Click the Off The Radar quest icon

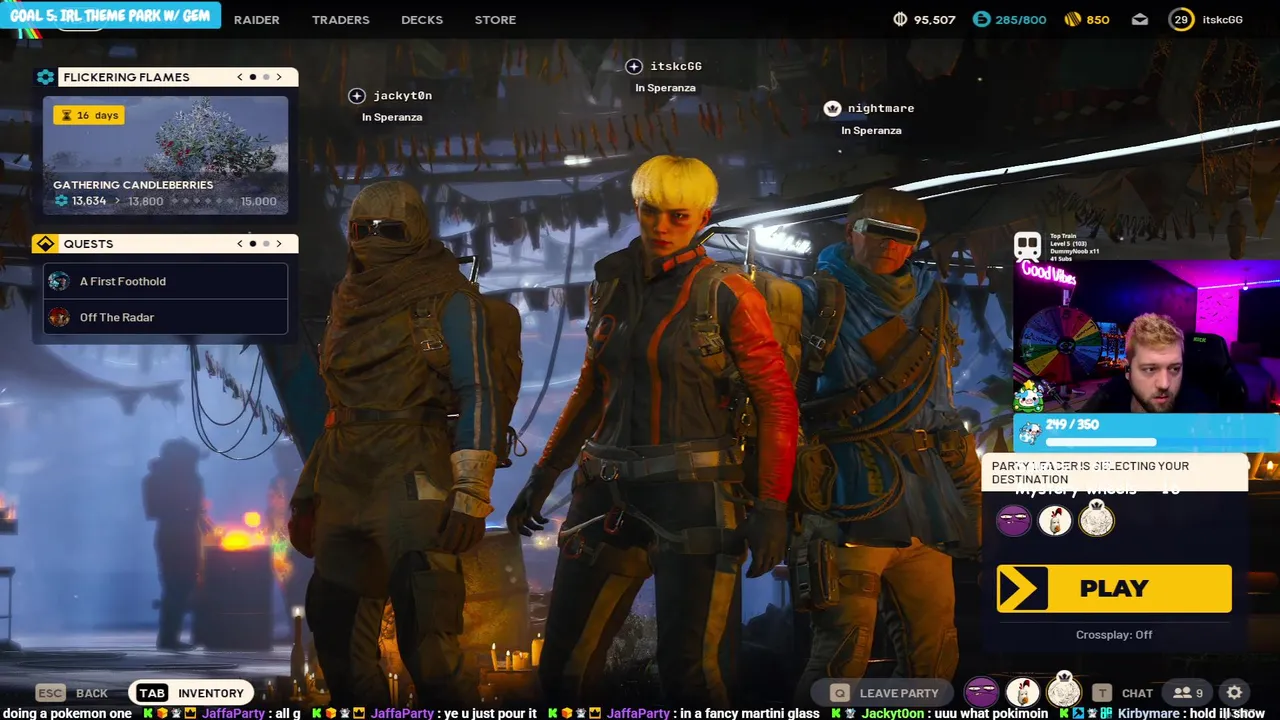point(59,317)
